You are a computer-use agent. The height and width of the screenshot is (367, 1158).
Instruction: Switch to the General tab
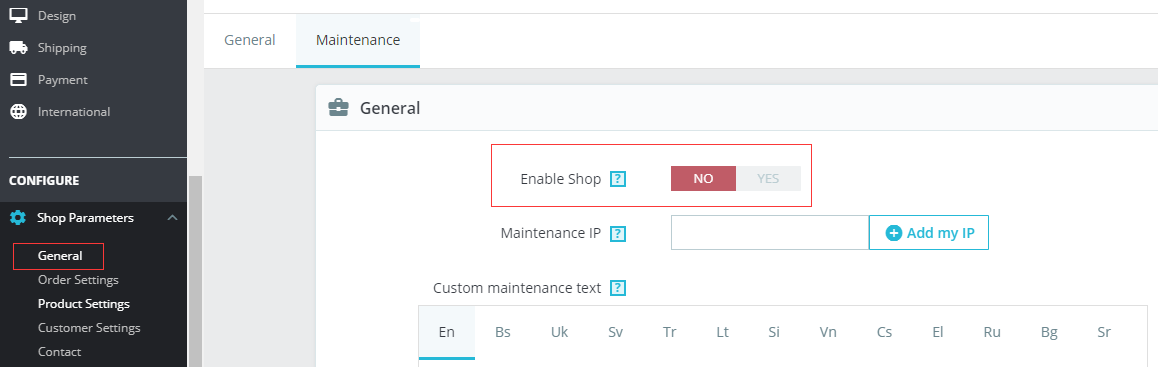[250, 40]
